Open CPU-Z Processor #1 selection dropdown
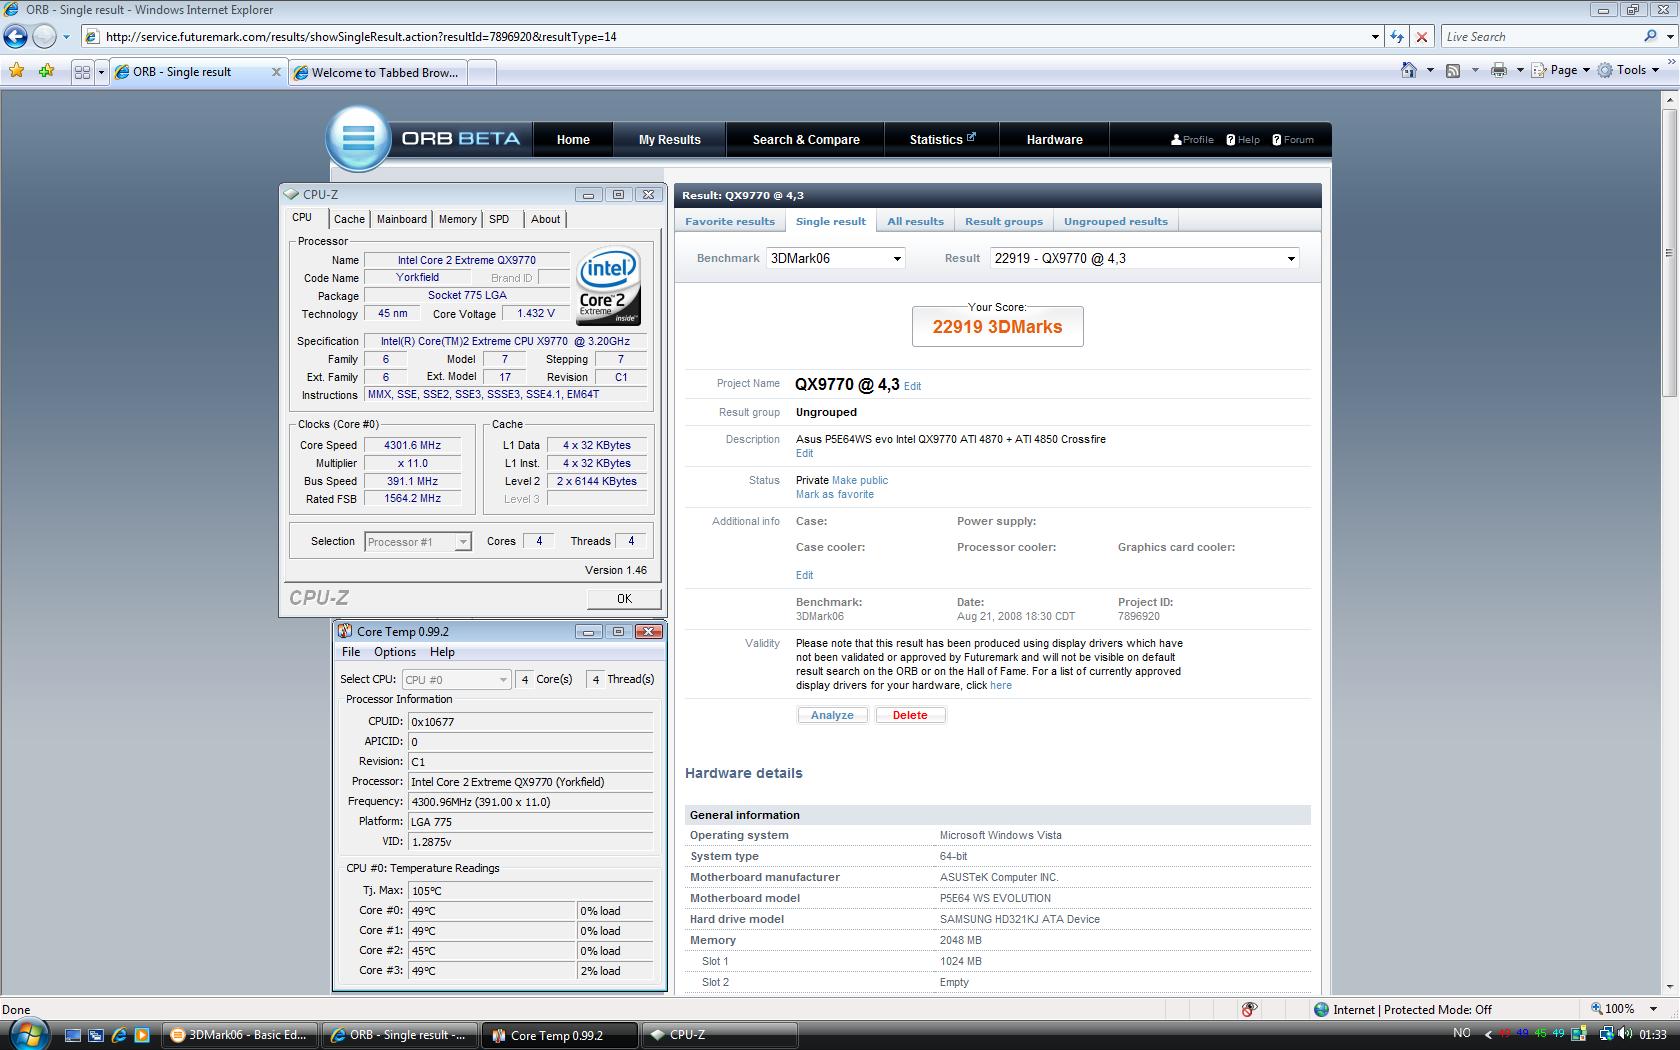The image size is (1680, 1050). pyautogui.click(x=418, y=542)
